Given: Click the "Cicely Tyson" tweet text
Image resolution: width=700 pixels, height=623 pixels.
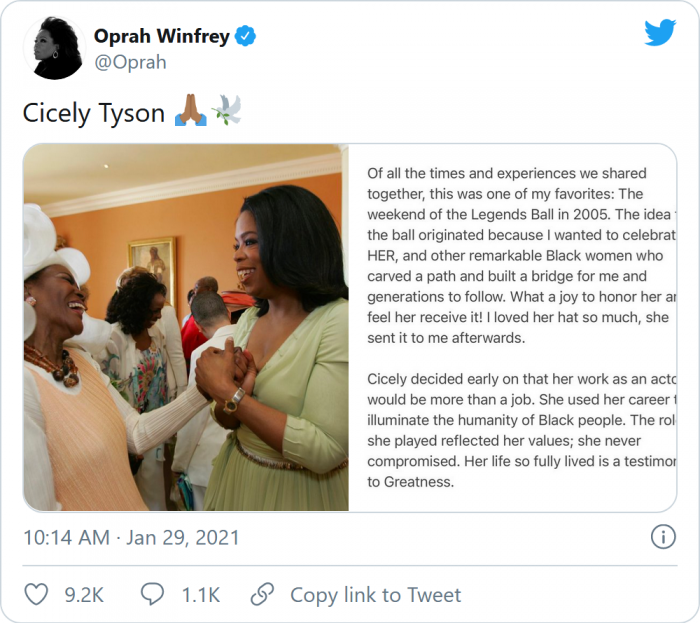Looking at the screenshot, I should click(x=94, y=113).
